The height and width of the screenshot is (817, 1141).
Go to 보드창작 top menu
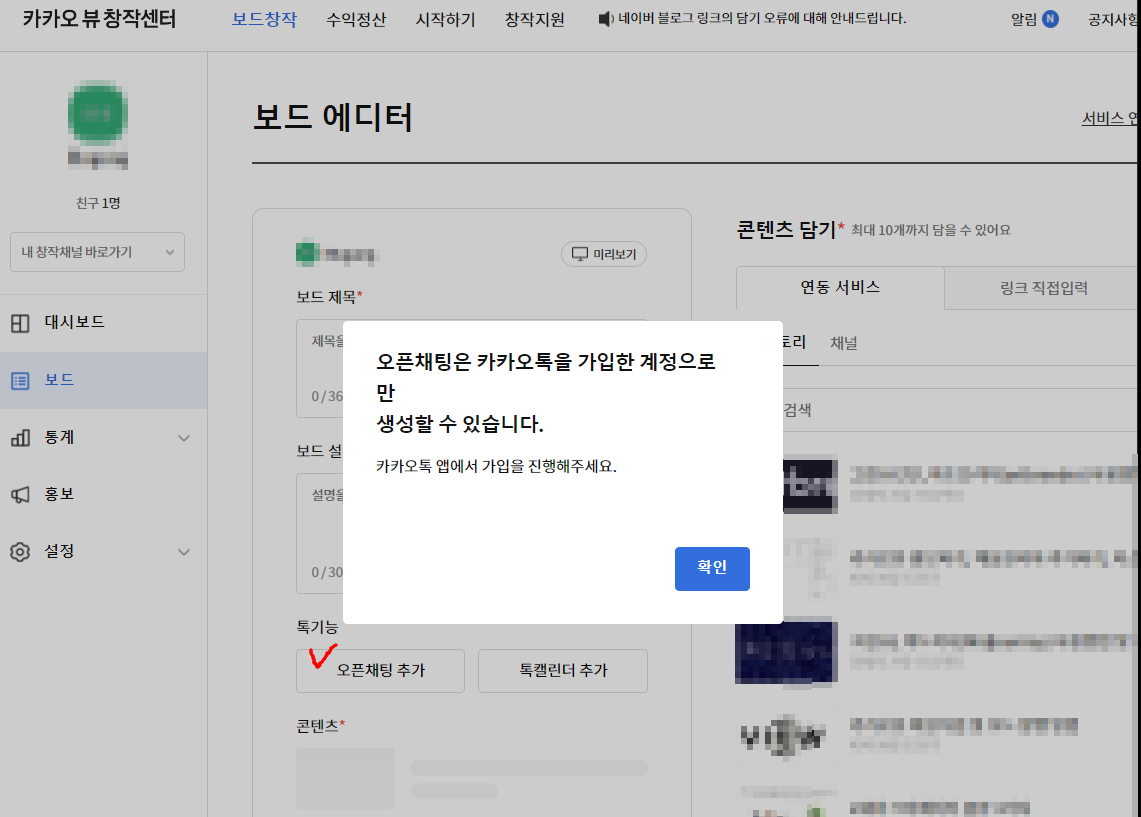click(x=264, y=20)
